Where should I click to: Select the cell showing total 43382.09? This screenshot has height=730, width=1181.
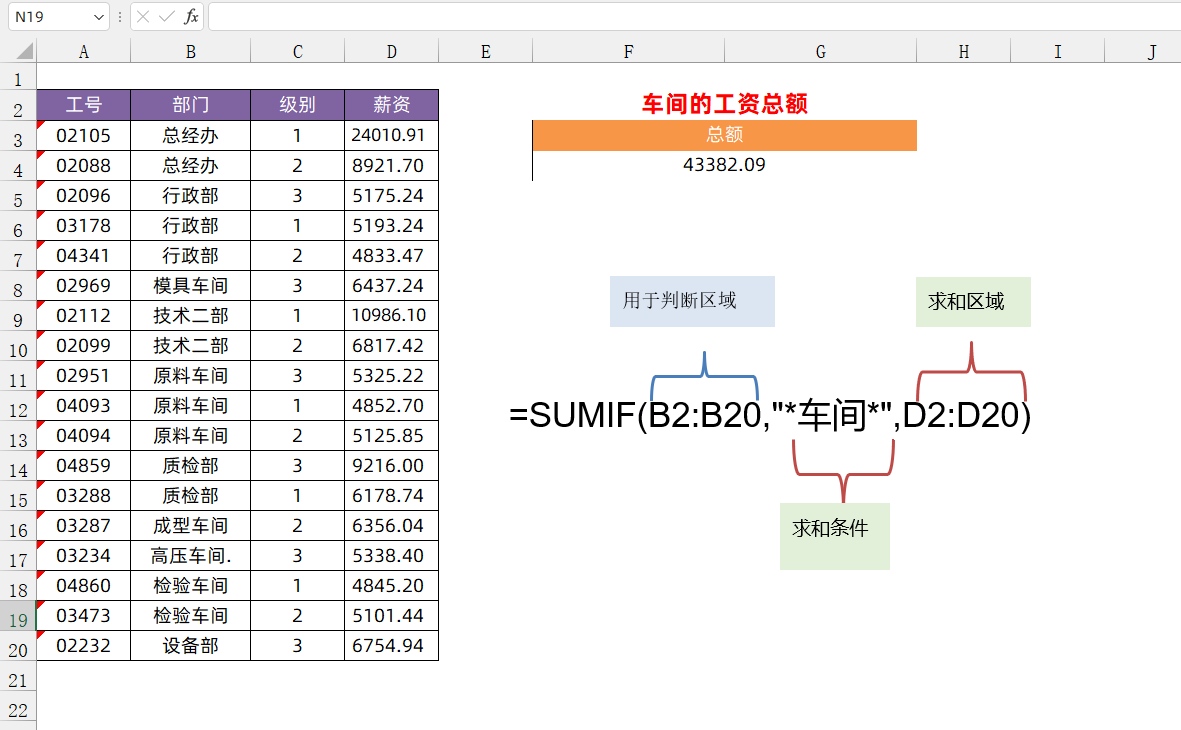click(x=723, y=164)
